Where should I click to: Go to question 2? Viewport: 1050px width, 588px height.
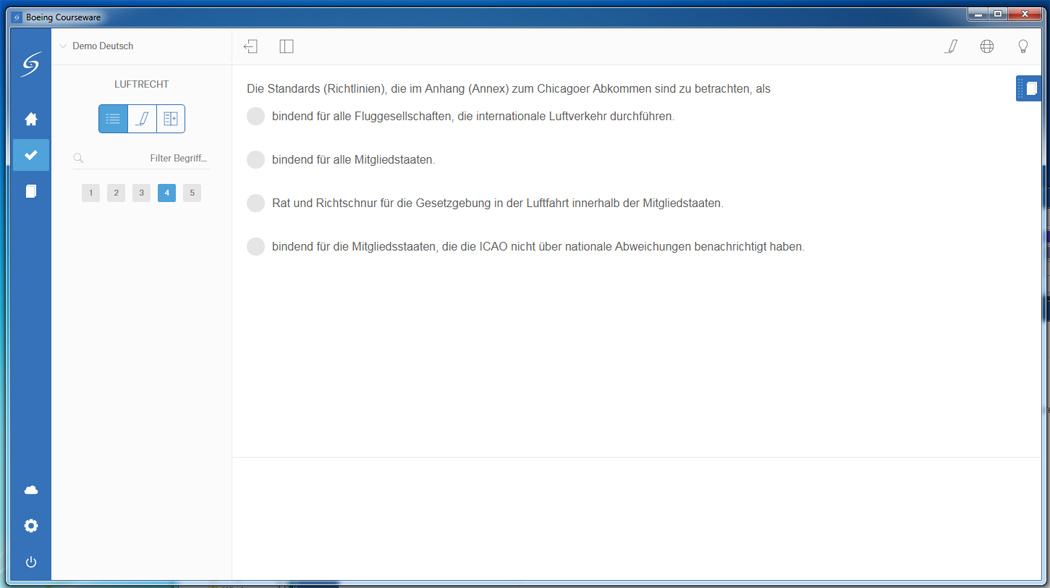click(116, 193)
